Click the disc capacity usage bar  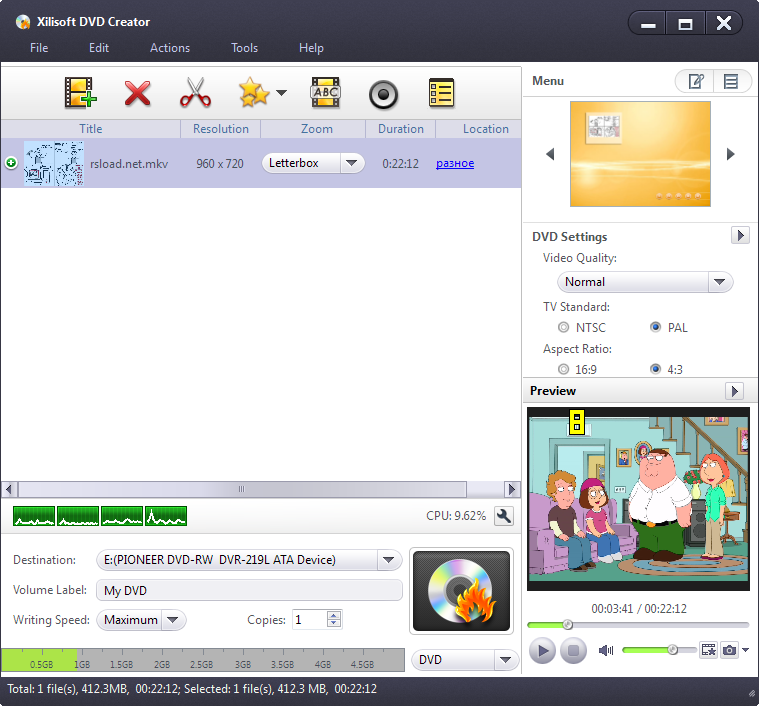point(203,660)
